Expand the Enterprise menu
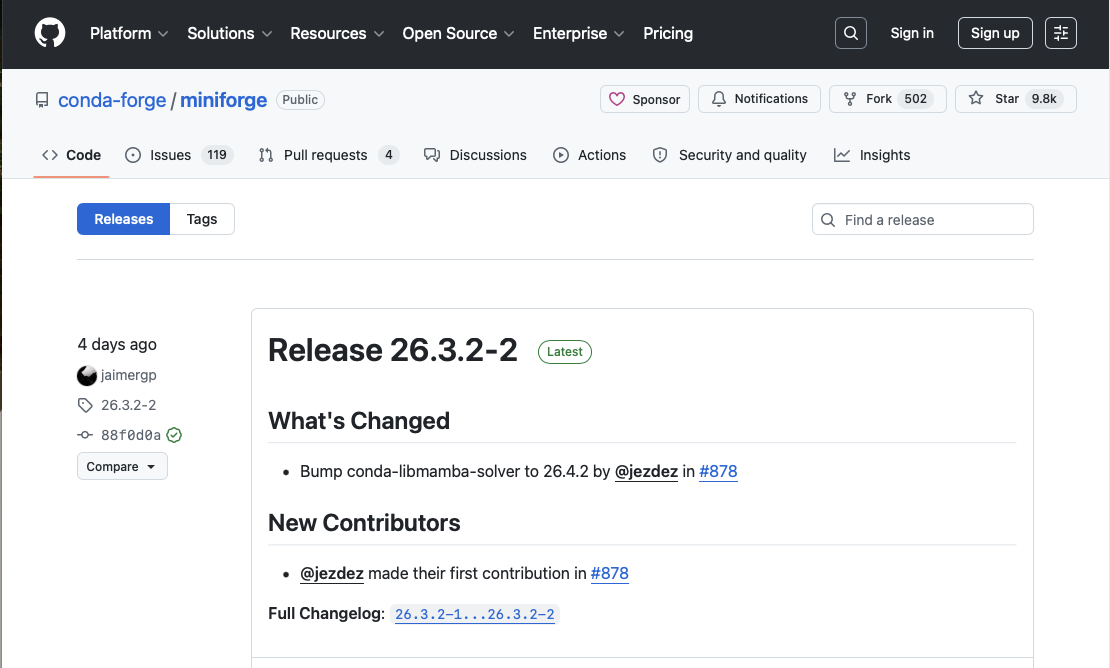The width and height of the screenshot is (1110, 668). 578,33
